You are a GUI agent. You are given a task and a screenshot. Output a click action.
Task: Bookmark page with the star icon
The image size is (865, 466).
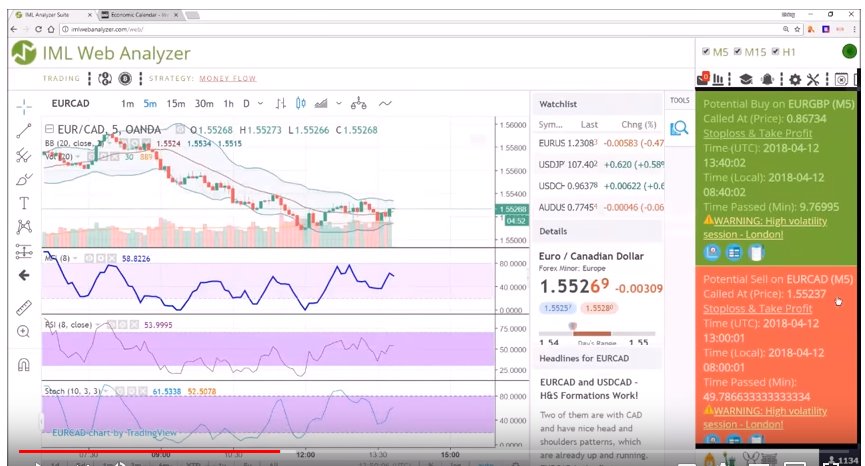(x=797, y=29)
